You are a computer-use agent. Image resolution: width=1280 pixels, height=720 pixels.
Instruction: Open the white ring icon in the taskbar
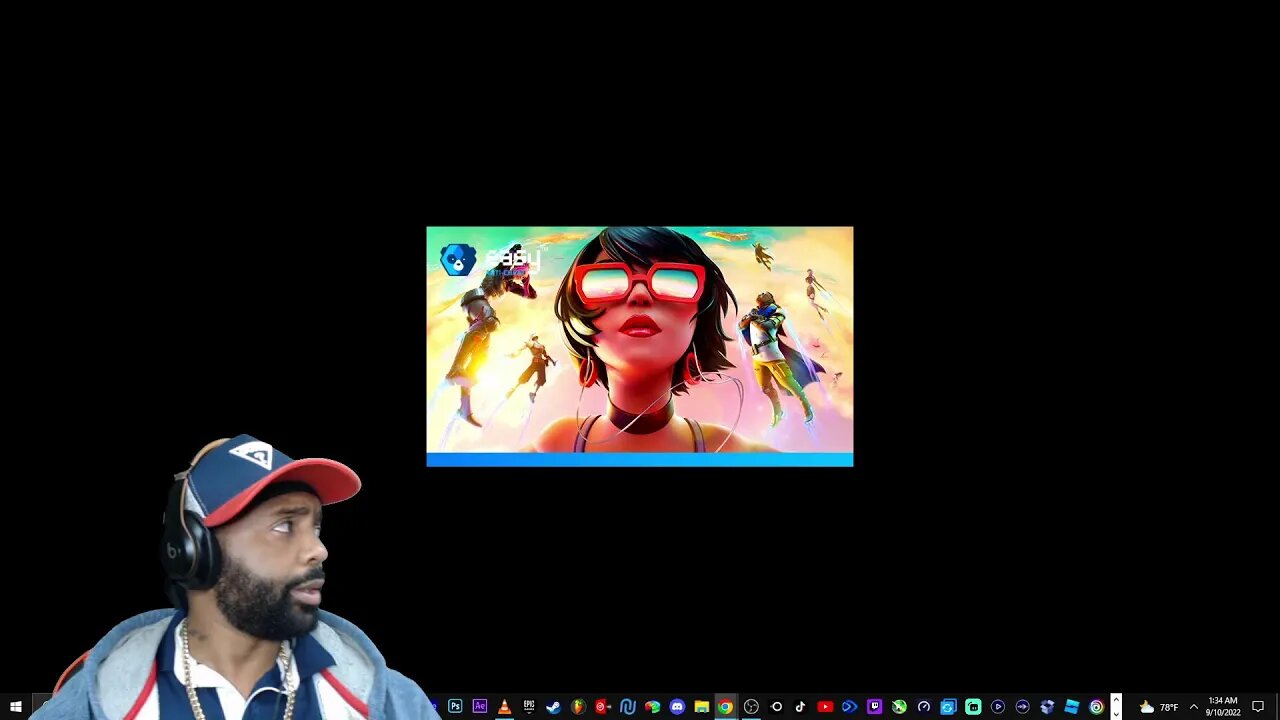[x=776, y=707]
